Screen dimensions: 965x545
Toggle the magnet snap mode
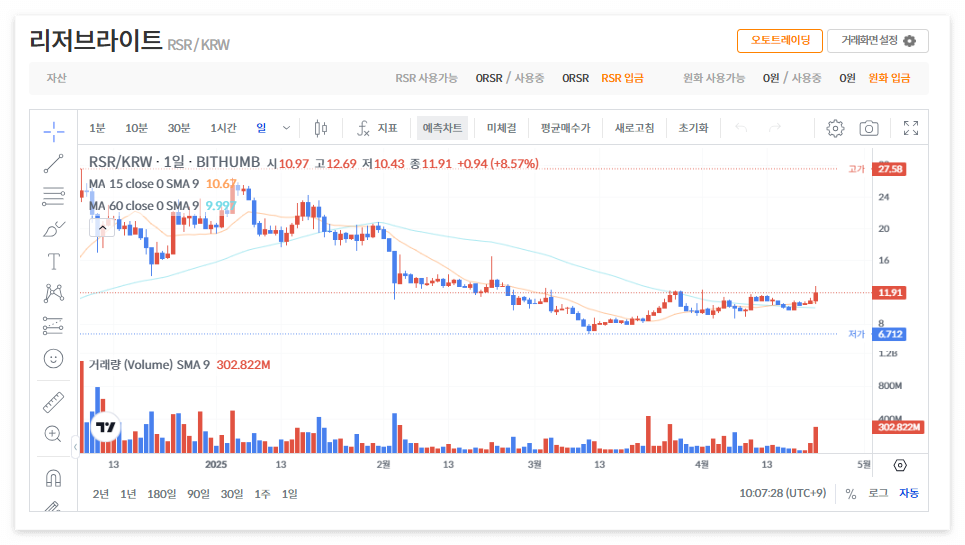pos(54,478)
